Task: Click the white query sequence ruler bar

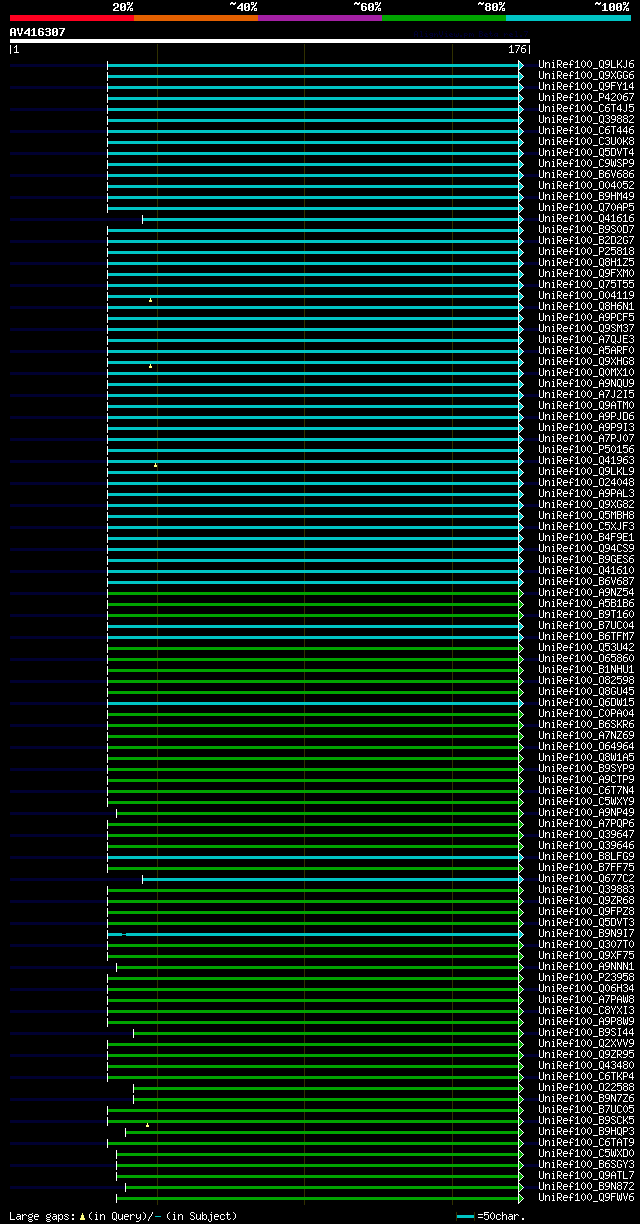Action: pos(269,41)
